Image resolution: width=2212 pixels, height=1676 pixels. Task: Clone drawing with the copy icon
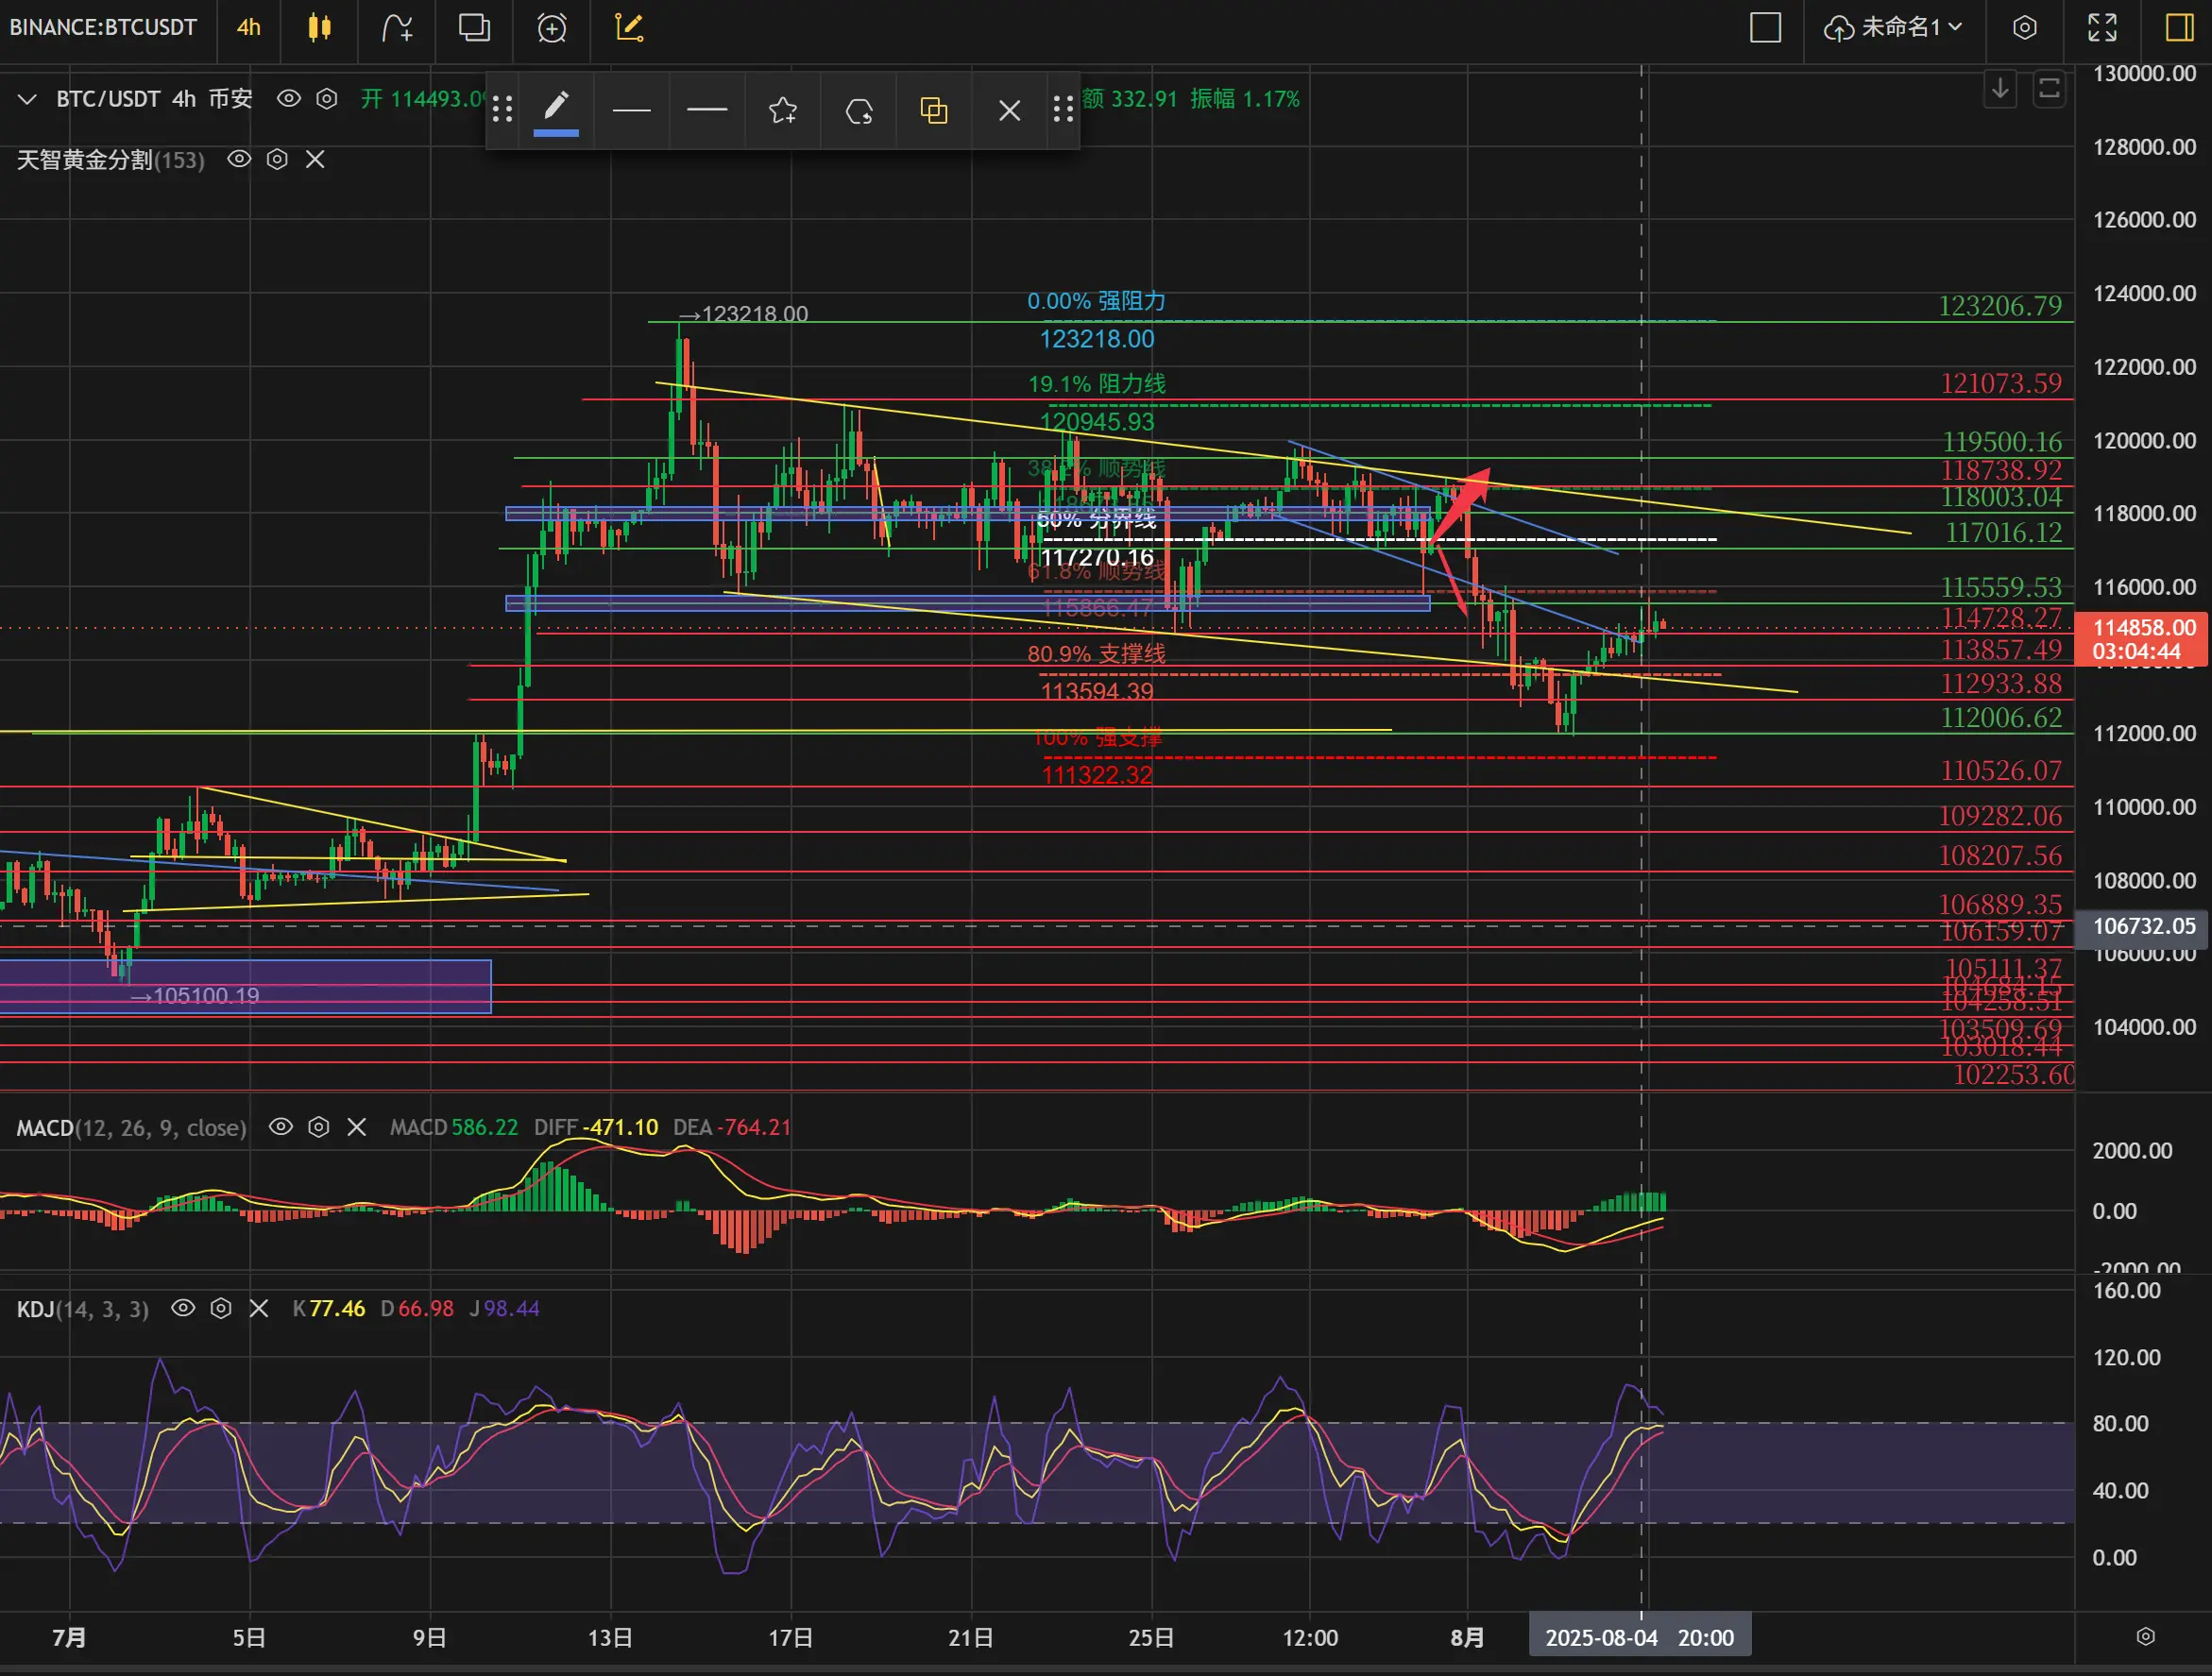(x=934, y=110)
